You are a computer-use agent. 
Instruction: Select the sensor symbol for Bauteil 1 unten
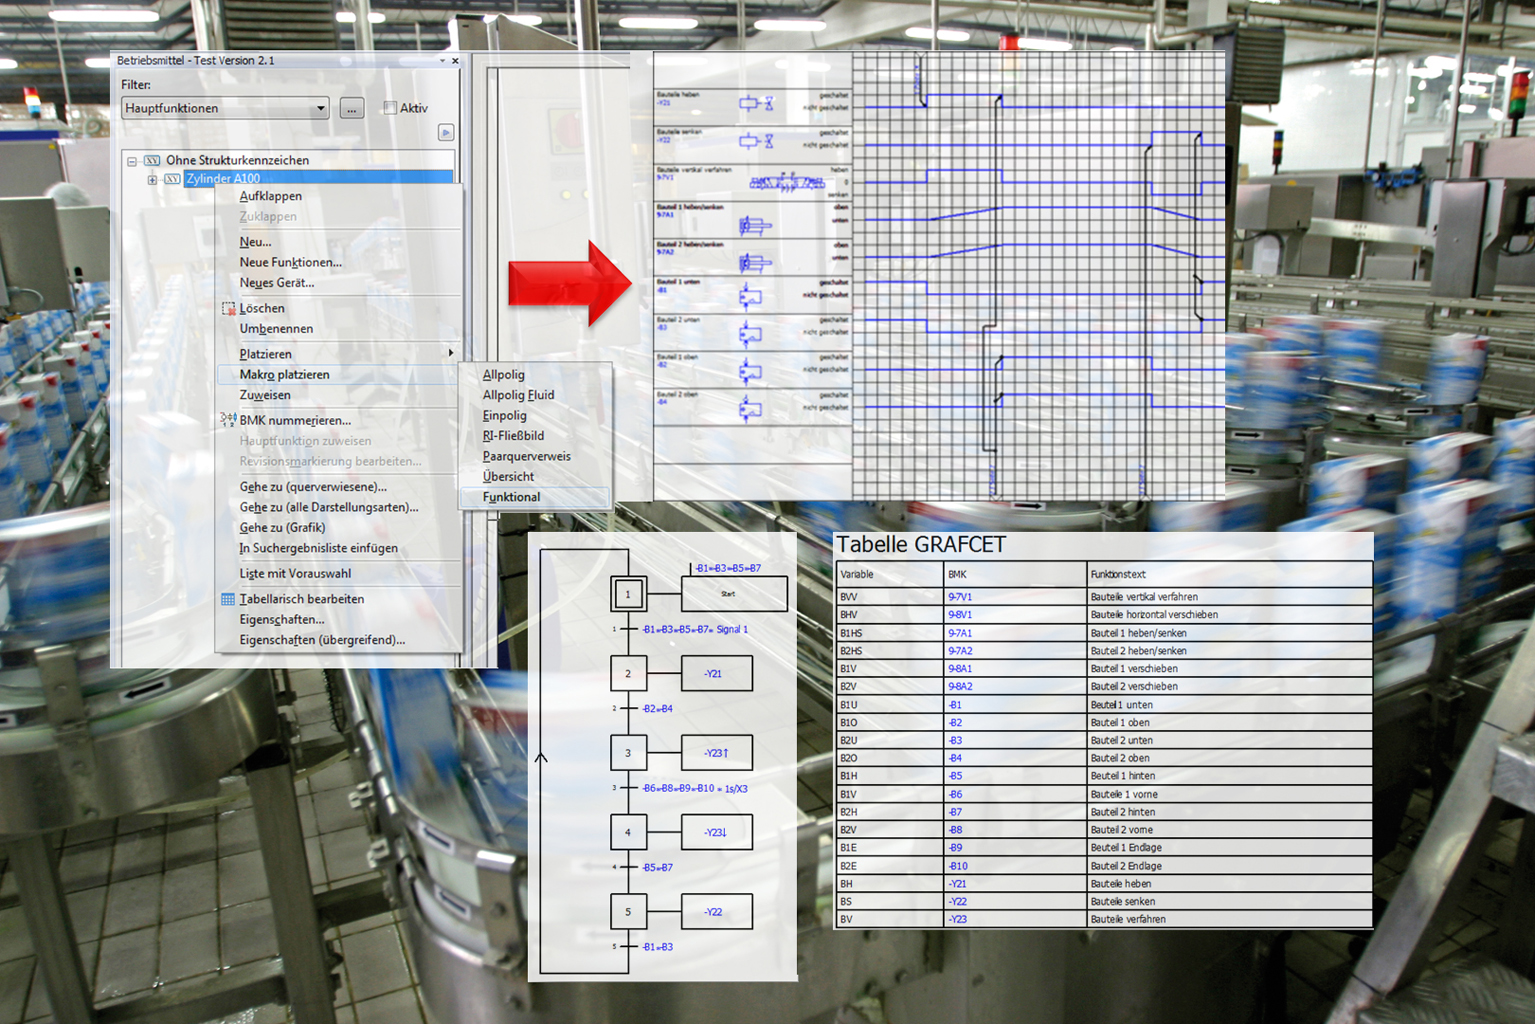(750, 296)
